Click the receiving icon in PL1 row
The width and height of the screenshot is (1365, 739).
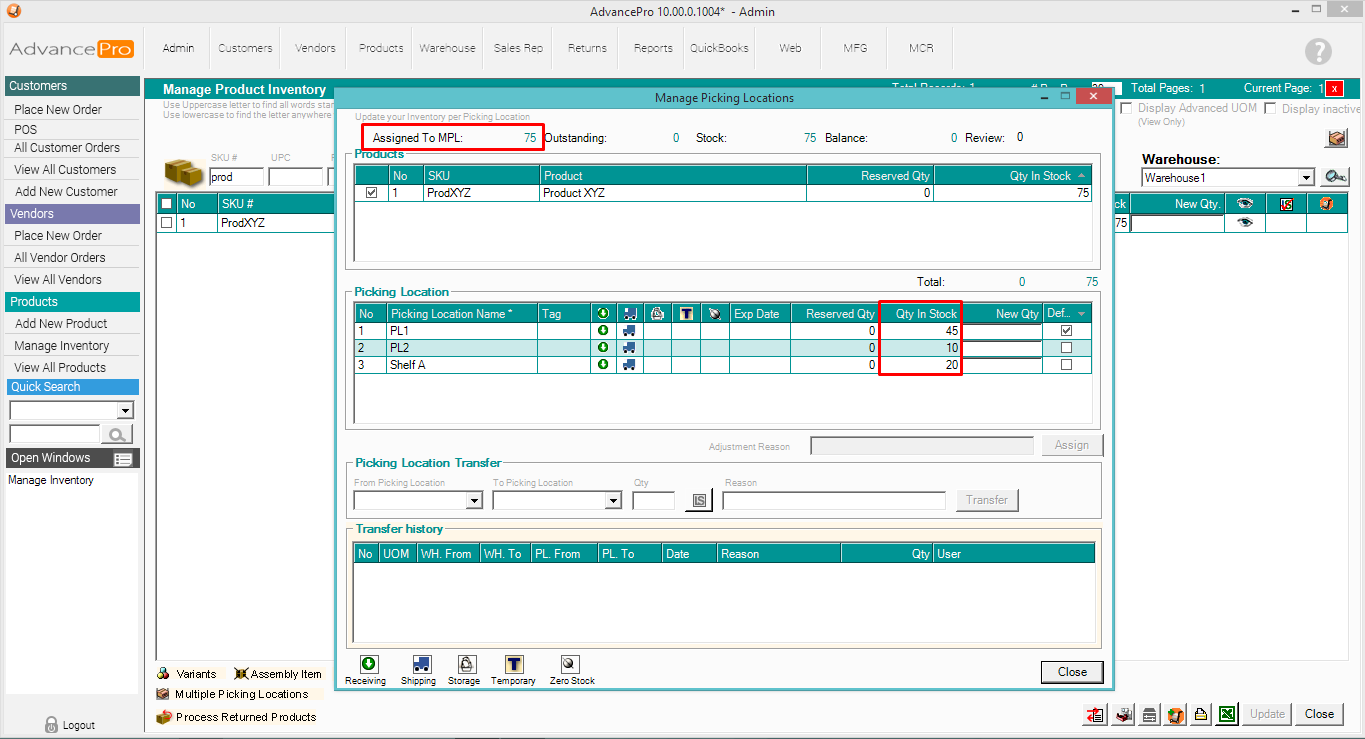click(x=603, y=331)
